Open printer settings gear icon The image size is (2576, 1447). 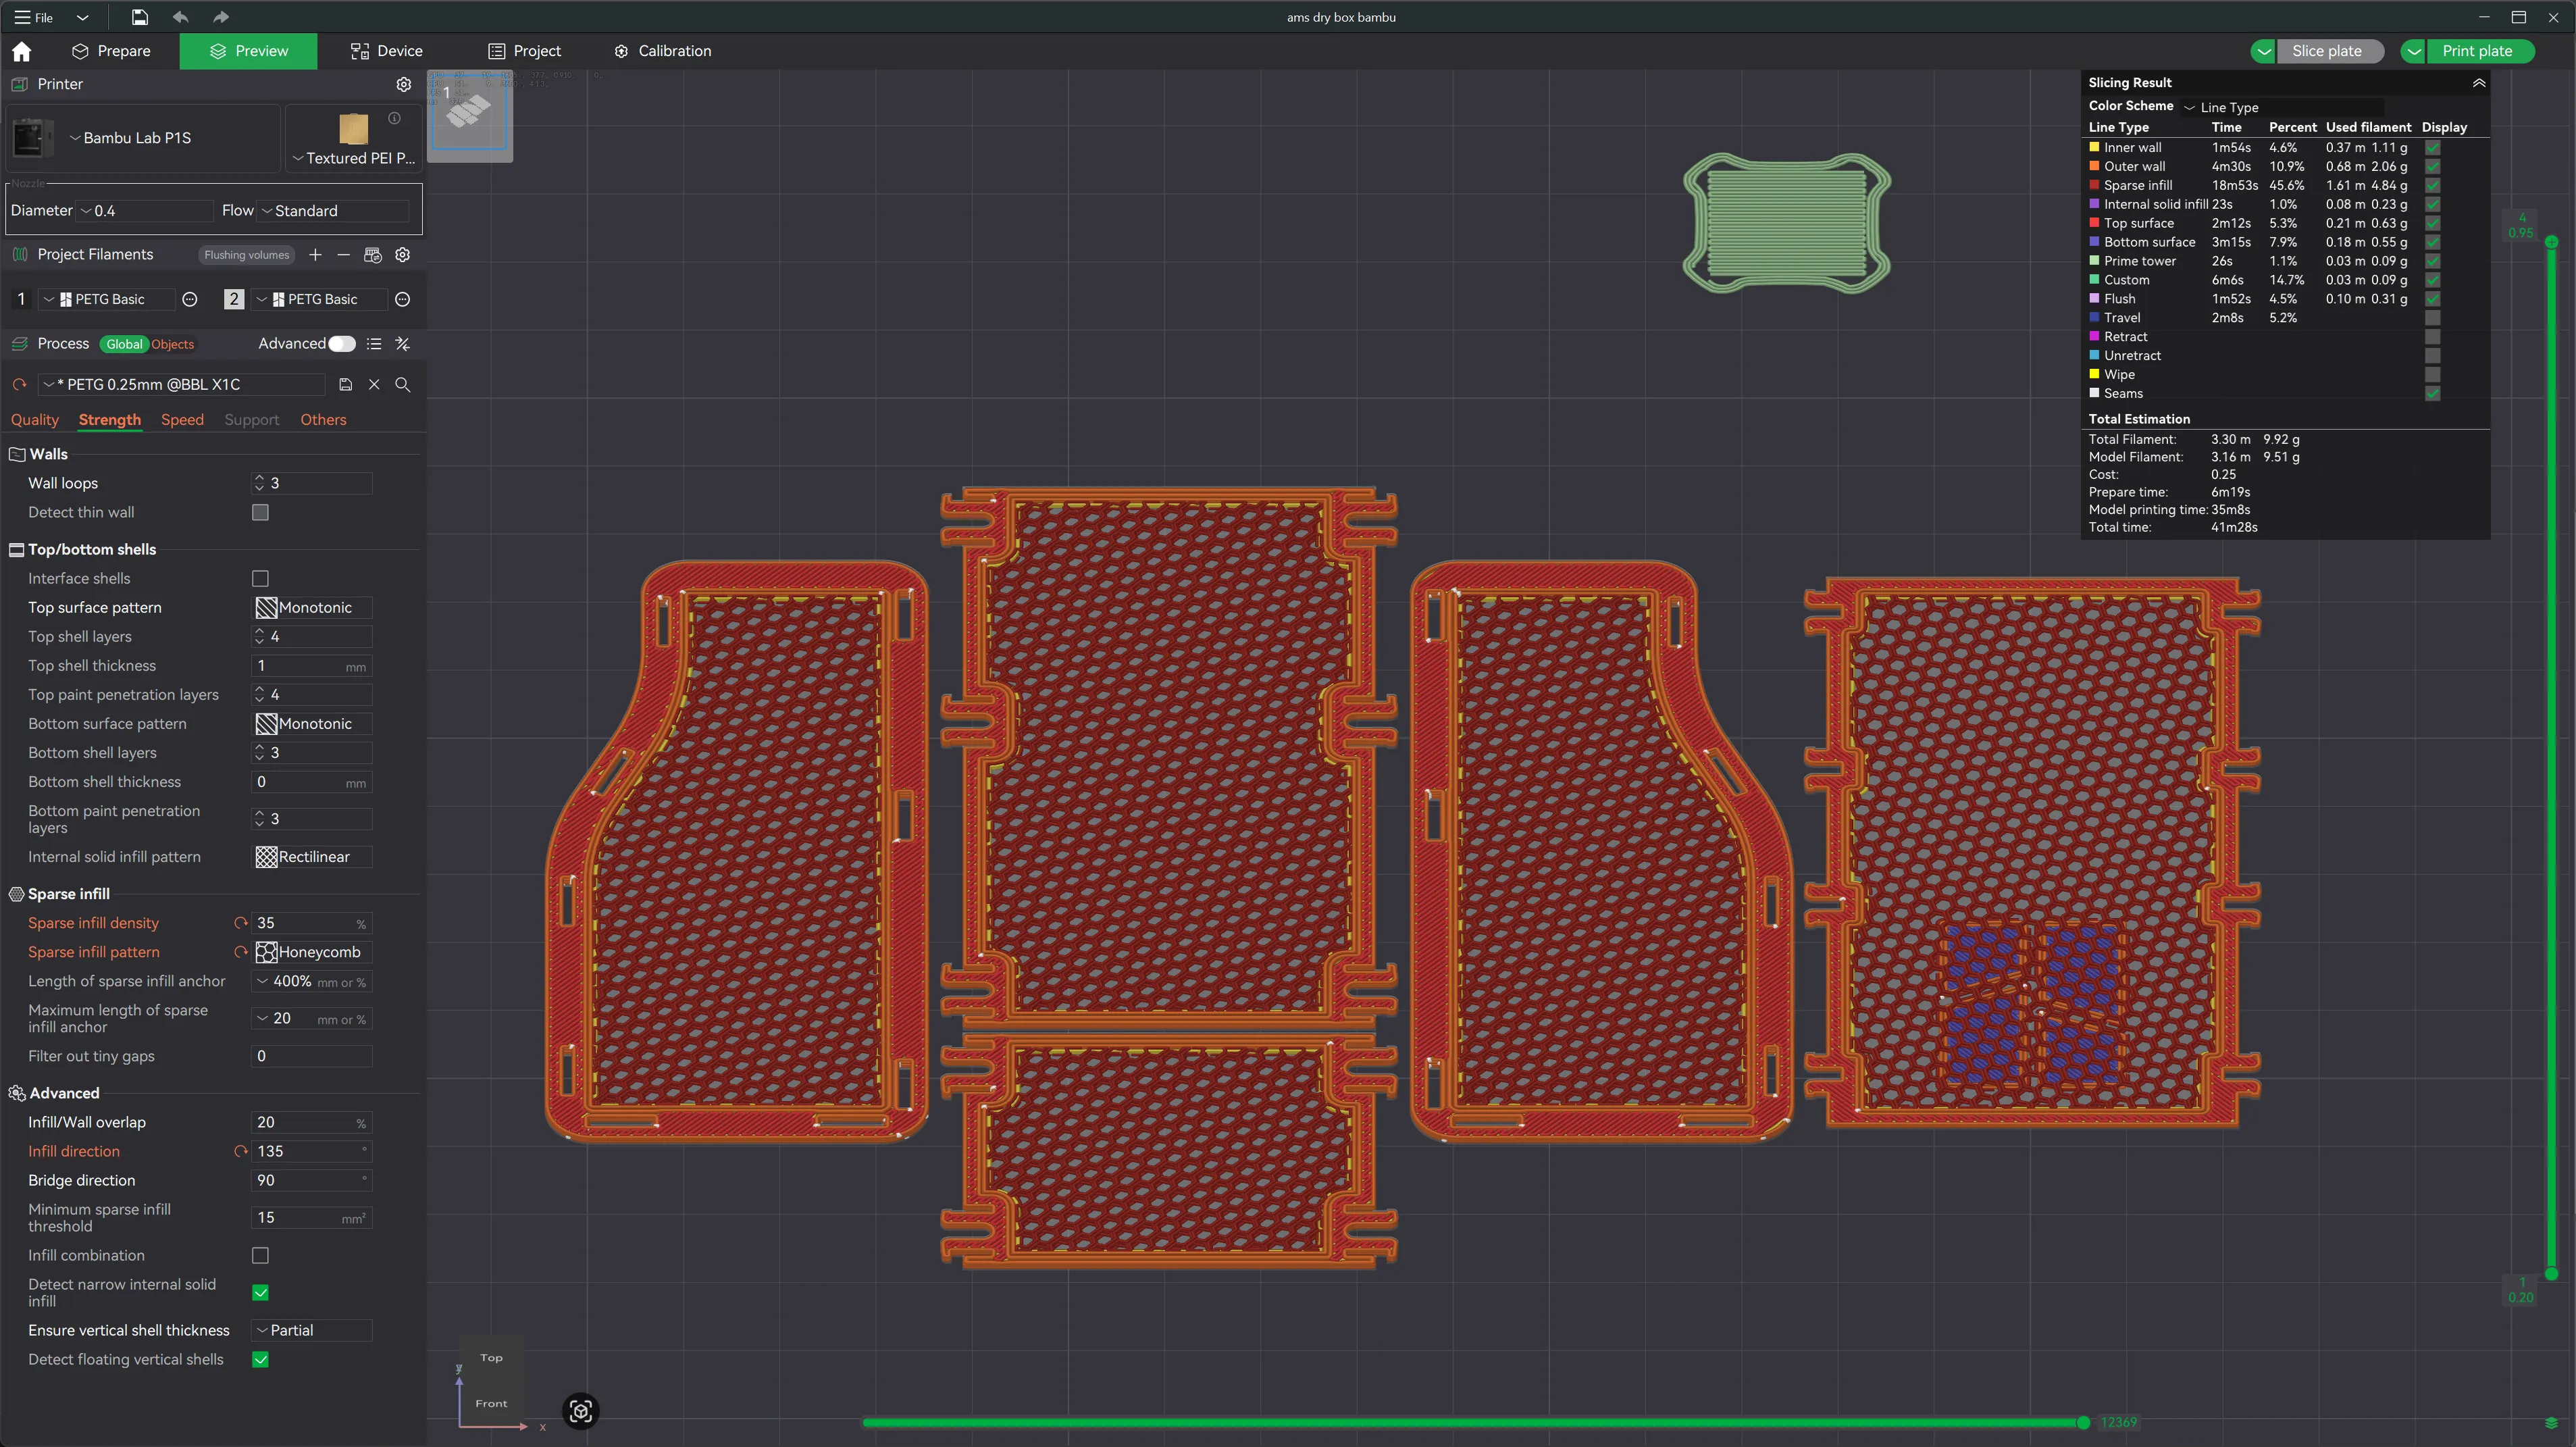[x=403, y=84]
